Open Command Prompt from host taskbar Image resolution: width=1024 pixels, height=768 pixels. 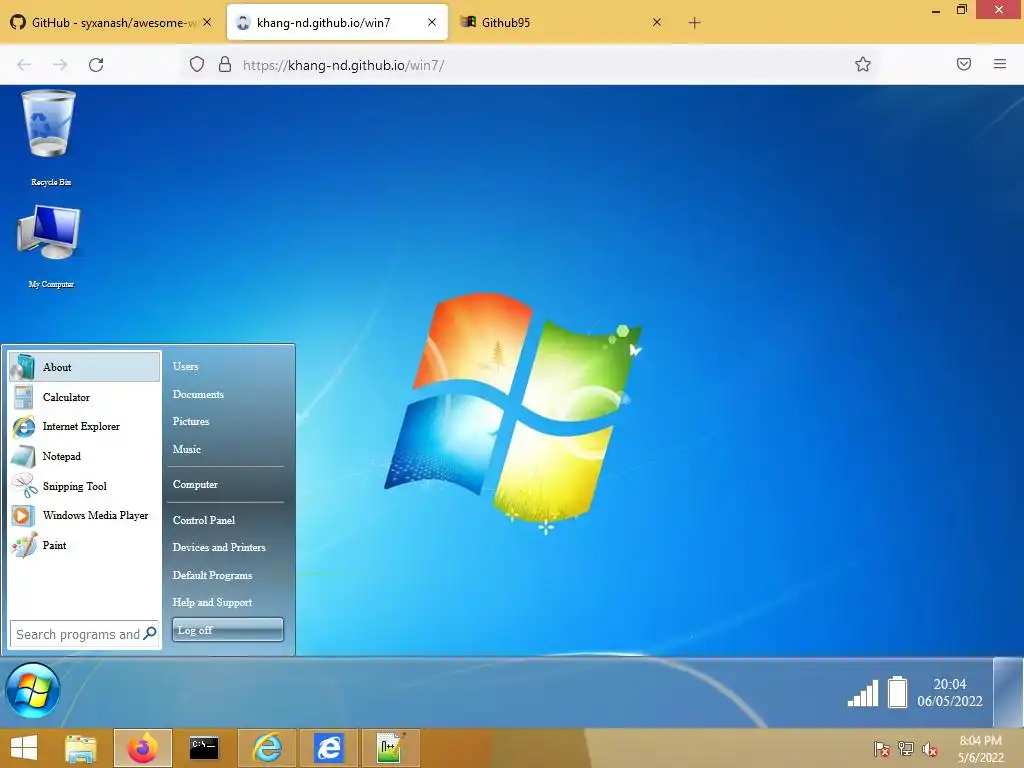(x=204, y=748)
